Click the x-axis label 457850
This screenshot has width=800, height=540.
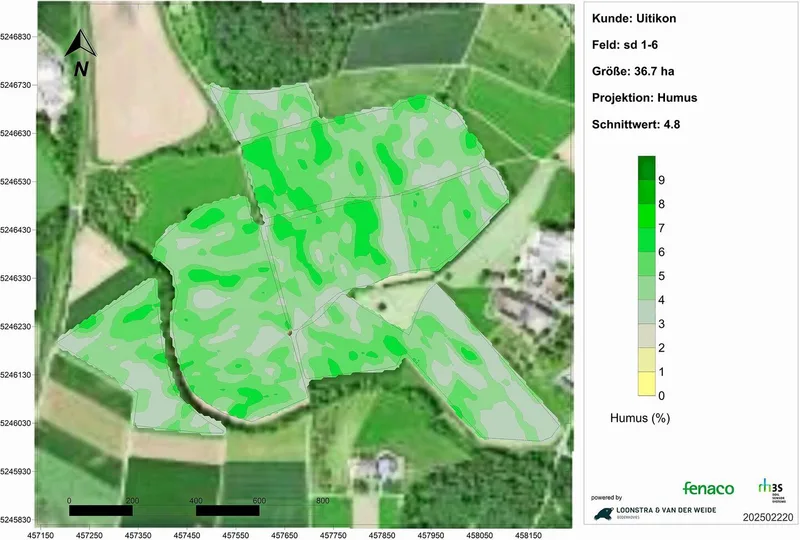[382, 535]
